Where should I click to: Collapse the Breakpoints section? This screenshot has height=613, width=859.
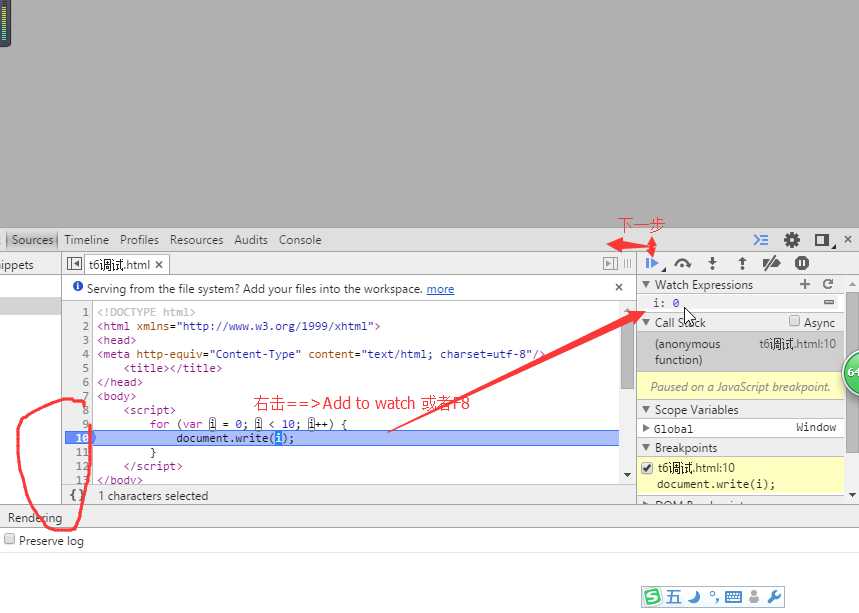pyautogui.click(x=646, y=447)
